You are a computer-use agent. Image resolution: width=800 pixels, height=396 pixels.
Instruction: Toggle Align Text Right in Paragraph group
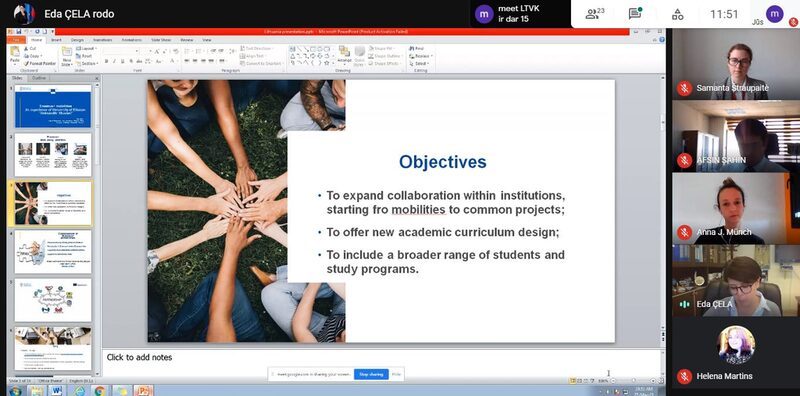pyautogui.click(x=203, y=61)
